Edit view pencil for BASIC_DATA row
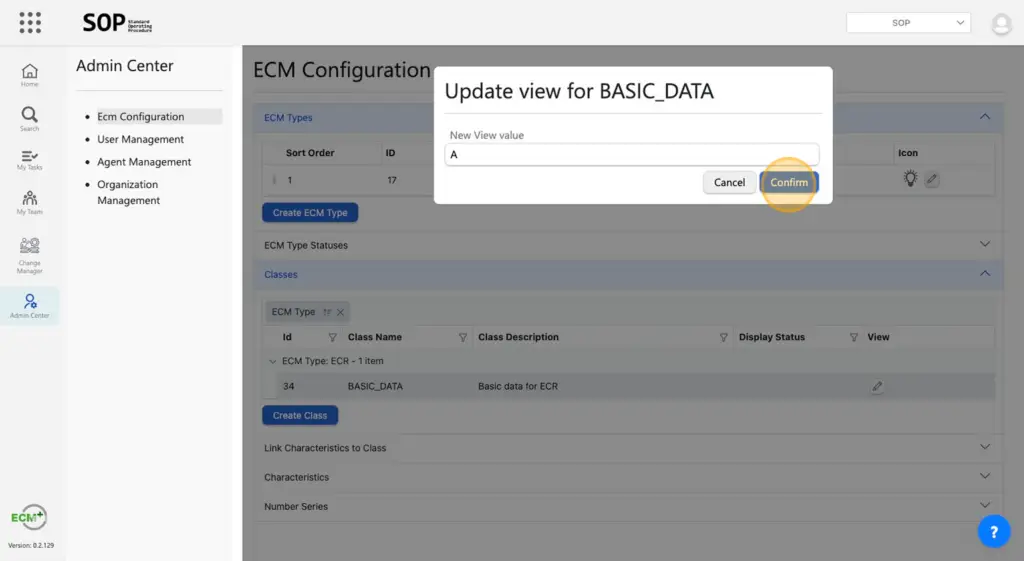 tap(877, 386)
